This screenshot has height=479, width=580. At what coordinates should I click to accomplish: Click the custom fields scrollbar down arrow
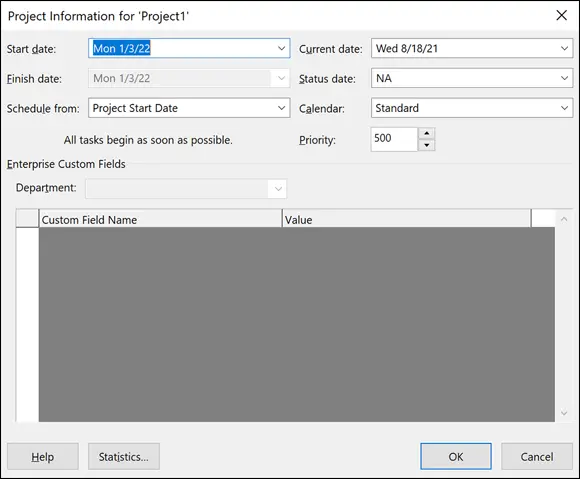point(564,413)
